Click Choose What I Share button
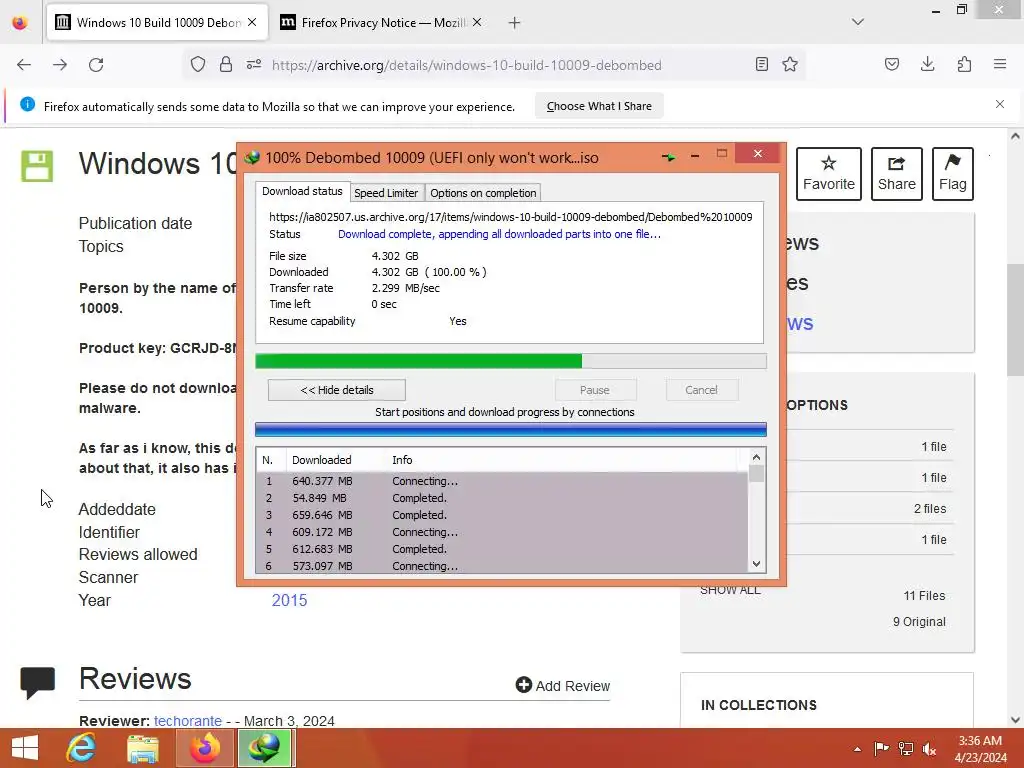 pyautogui.click(x=599, y=106)
